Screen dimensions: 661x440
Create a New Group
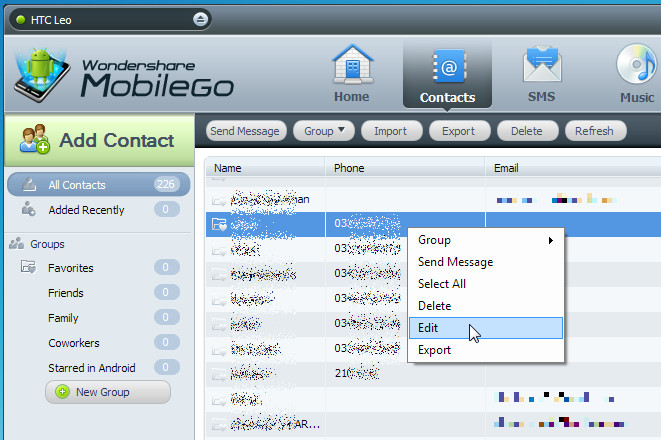pyautogui.click(x=108, y=392)
